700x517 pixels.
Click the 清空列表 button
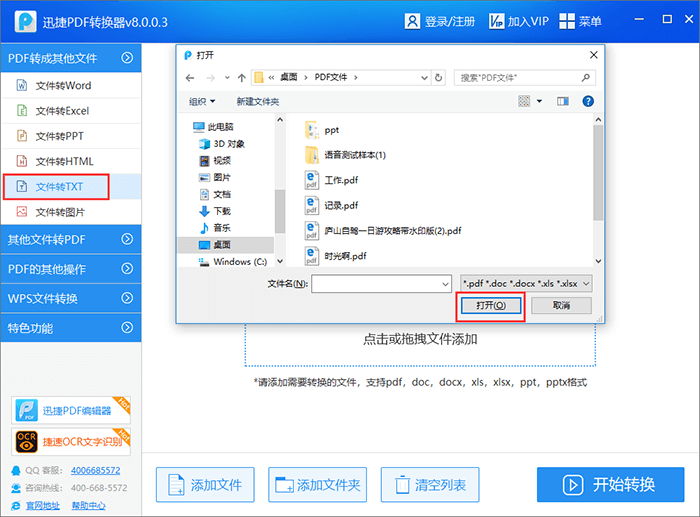(x=430, y=484)
